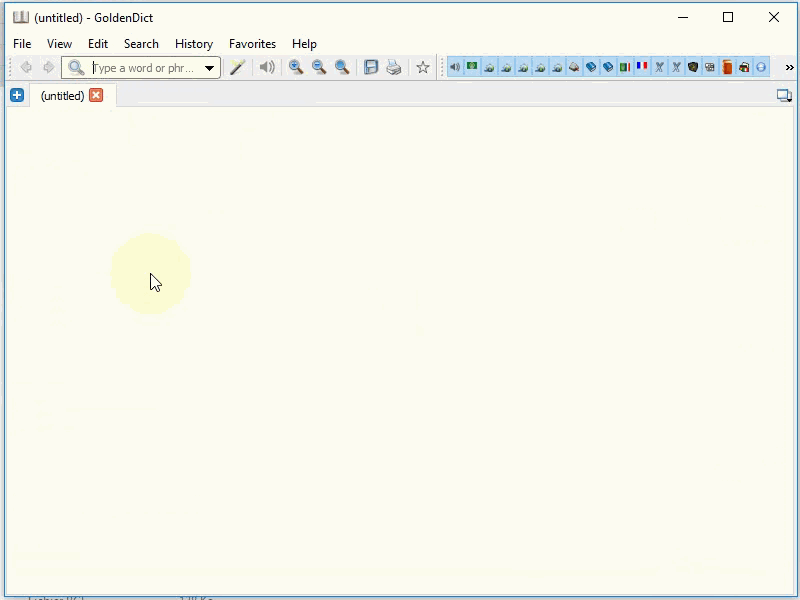800x600 pixels.
Task: Print the article with the printer icon
Action: [x=393, y=67]
